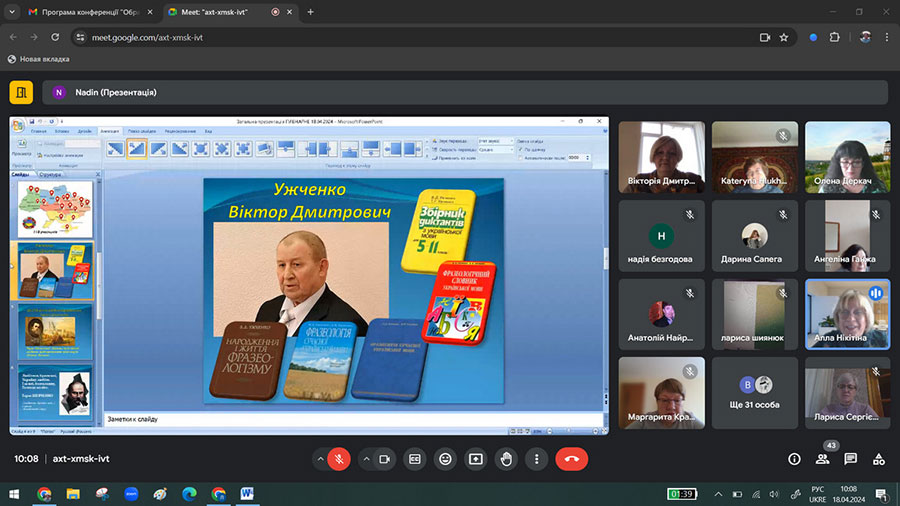Unmute the microphone

pyautogui.click(x=339, y=459)
